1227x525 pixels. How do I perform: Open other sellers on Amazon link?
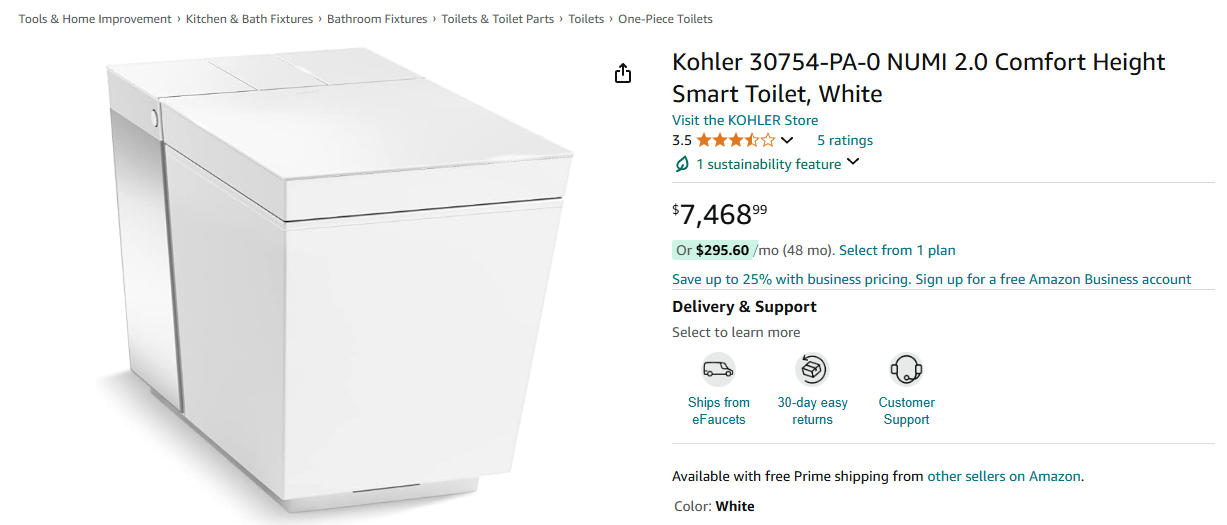[1003, 477]
